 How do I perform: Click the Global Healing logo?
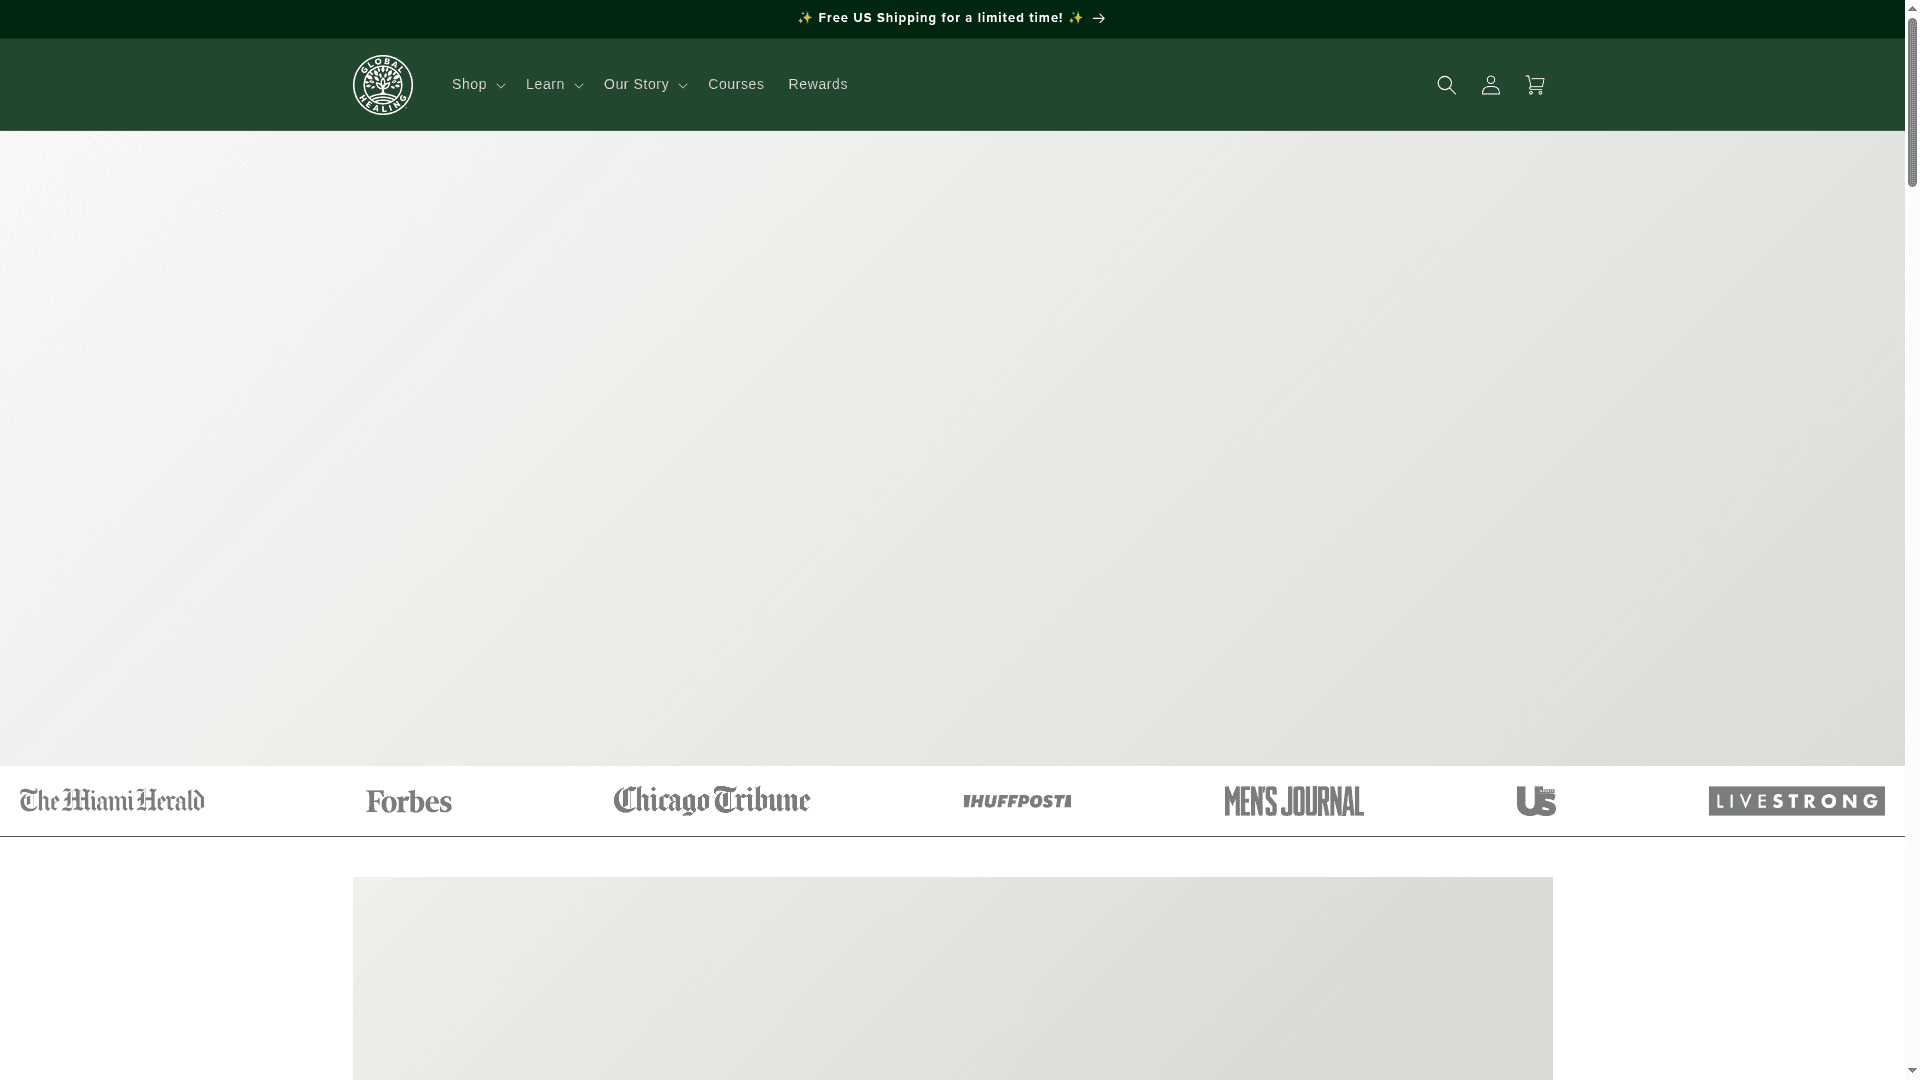pyautogui.click(x=382, y=84)
